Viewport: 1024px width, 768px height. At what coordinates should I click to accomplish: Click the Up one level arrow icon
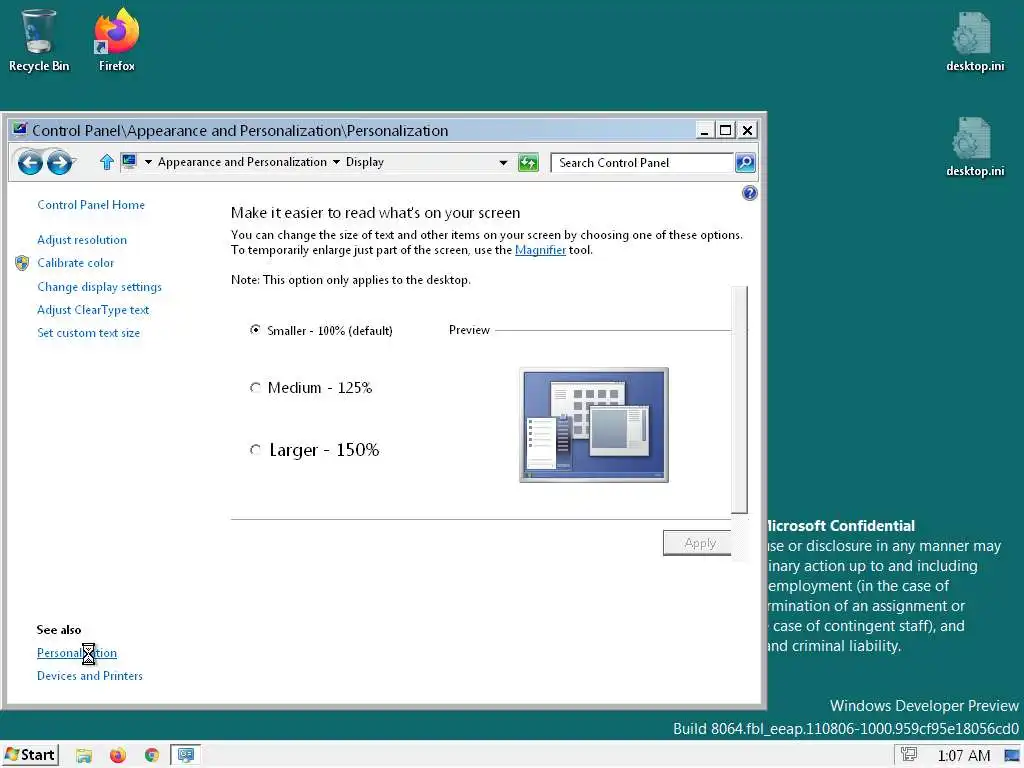click(107, 162)
